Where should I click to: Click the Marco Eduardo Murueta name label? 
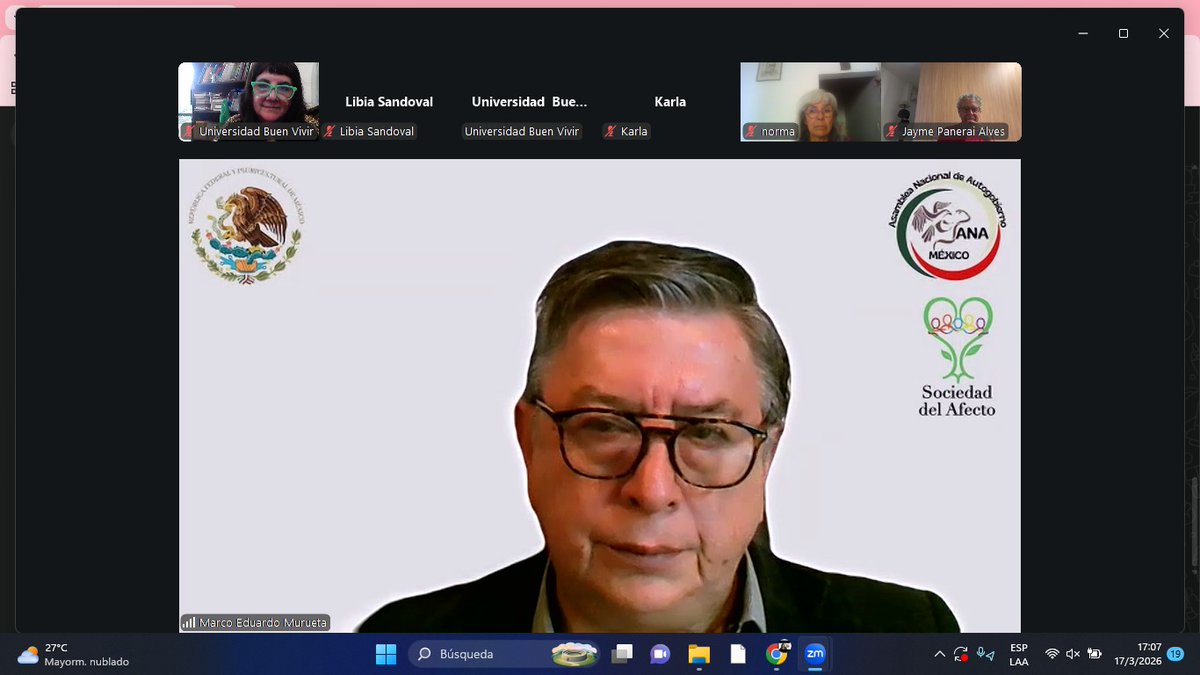[x=263, y=622]
